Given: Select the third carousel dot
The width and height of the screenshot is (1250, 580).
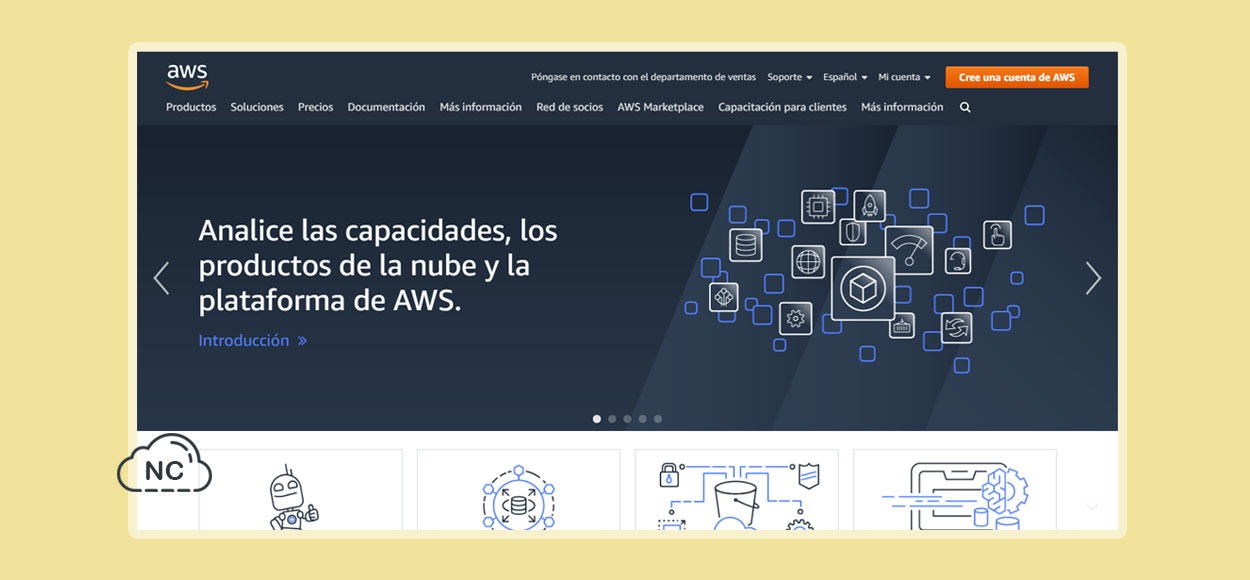Looking at the screenshot, I should (x=627, y=419).
